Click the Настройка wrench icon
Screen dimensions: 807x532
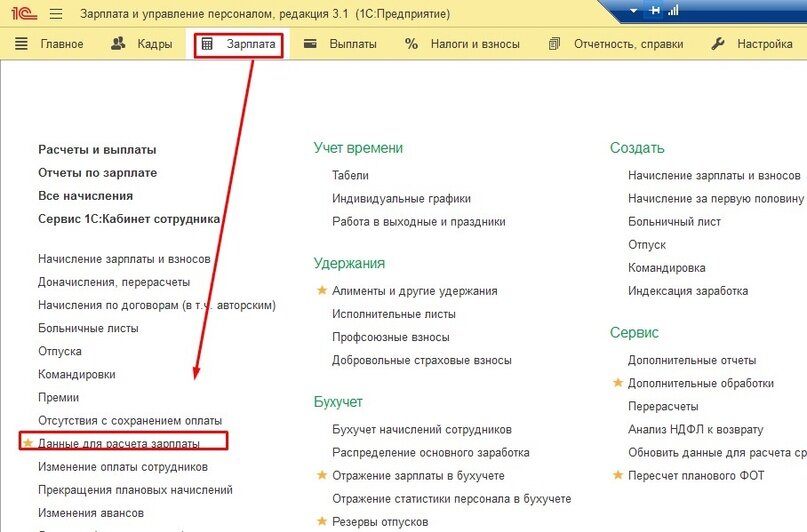click(717, 44)
